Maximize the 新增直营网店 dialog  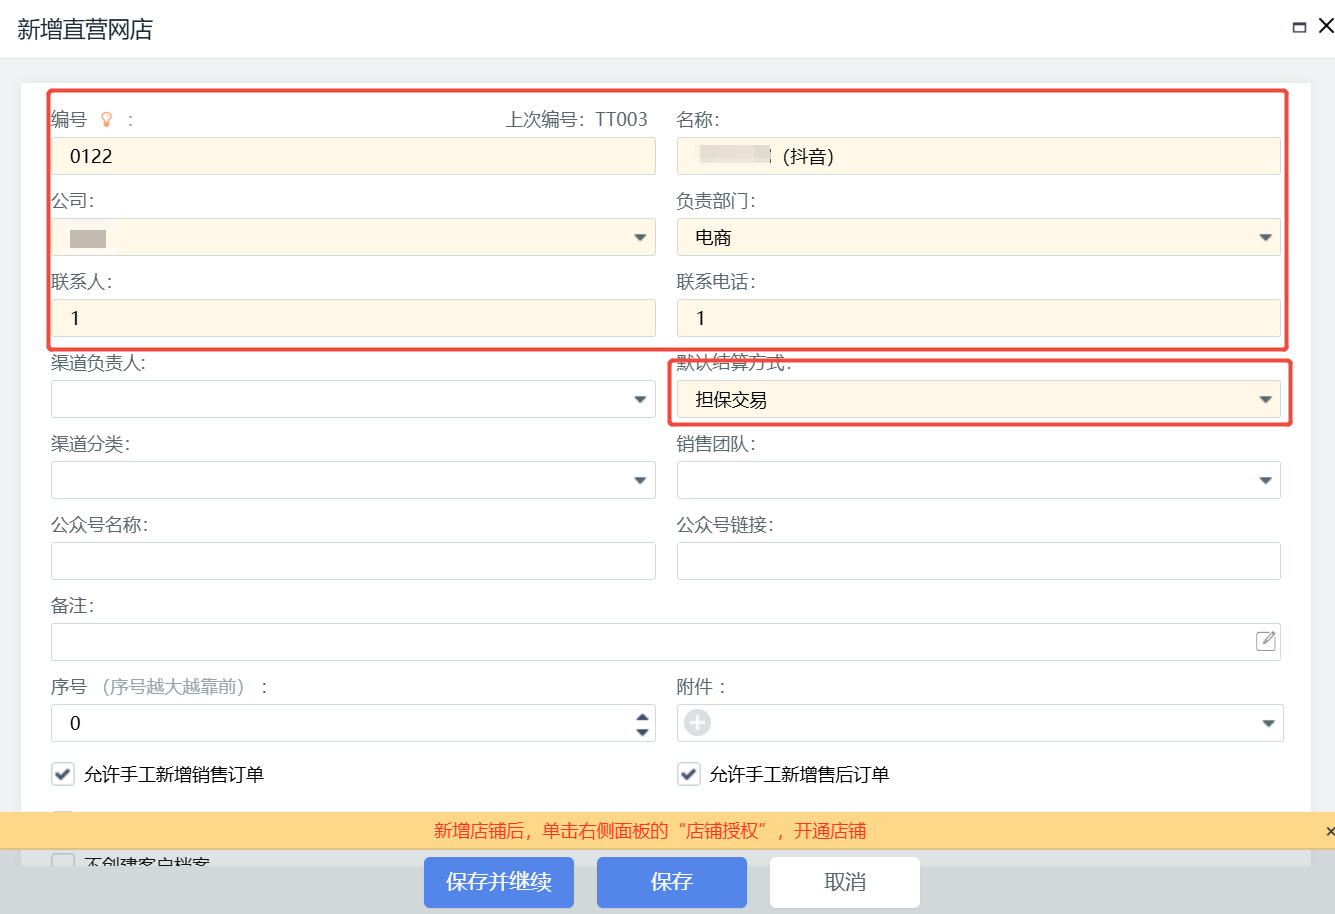pyautogui.click(x=1299, y=28)
